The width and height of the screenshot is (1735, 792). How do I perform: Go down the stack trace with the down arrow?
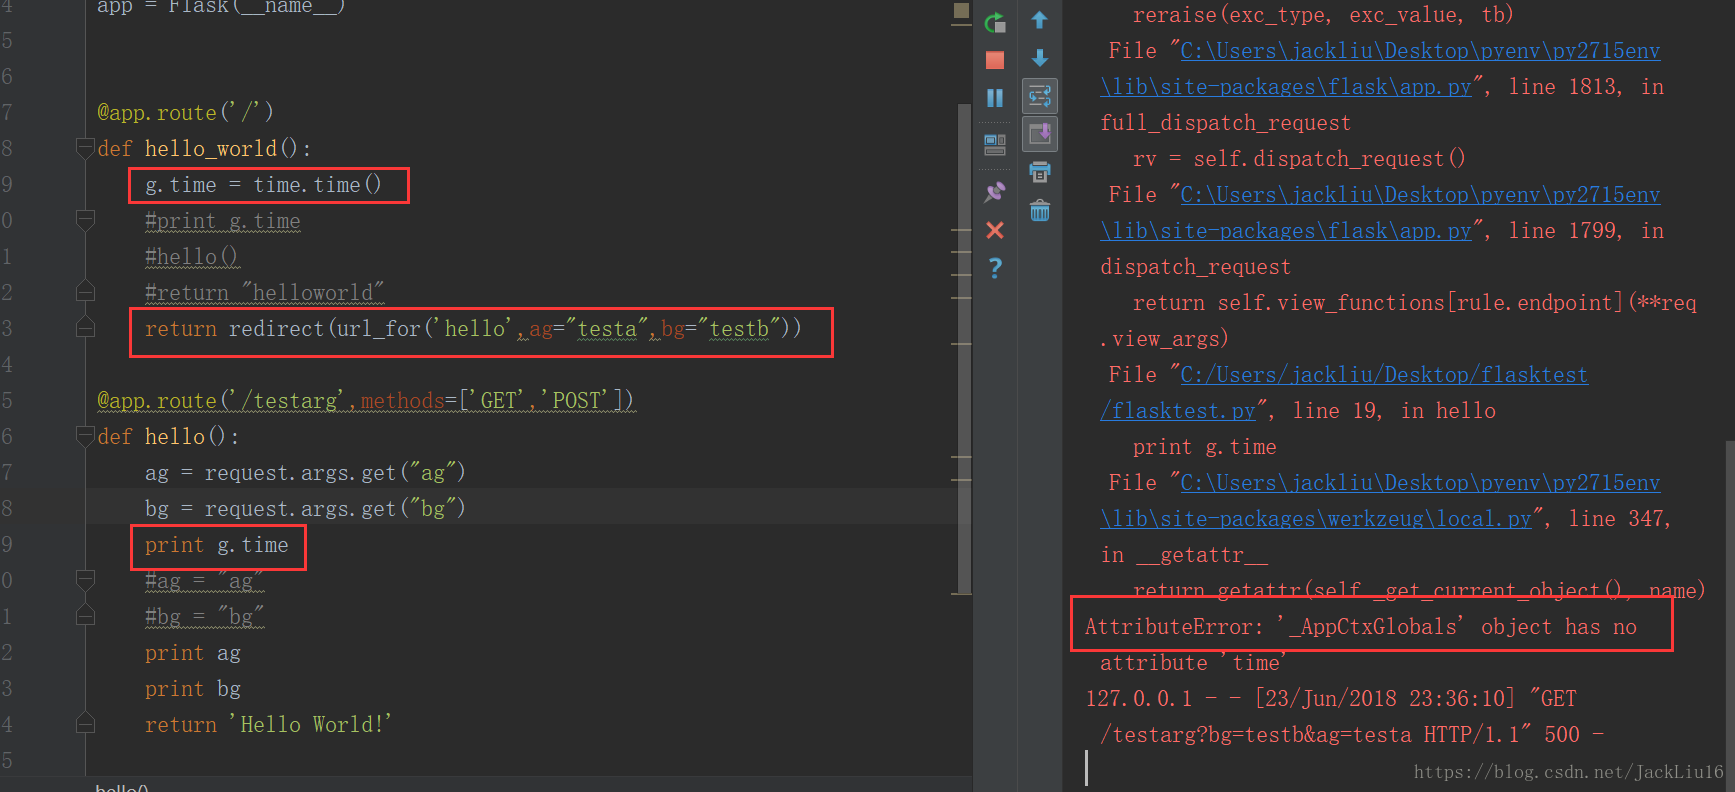click(1040, 58)
